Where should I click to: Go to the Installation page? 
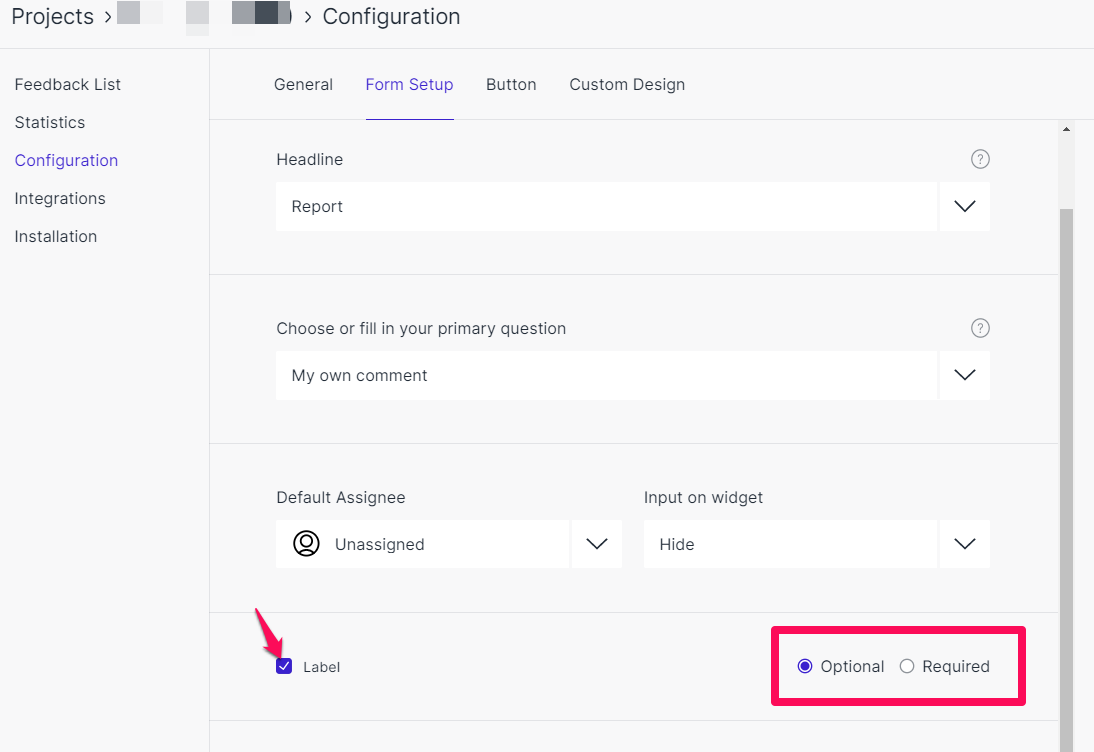click(x=56, y=237)
